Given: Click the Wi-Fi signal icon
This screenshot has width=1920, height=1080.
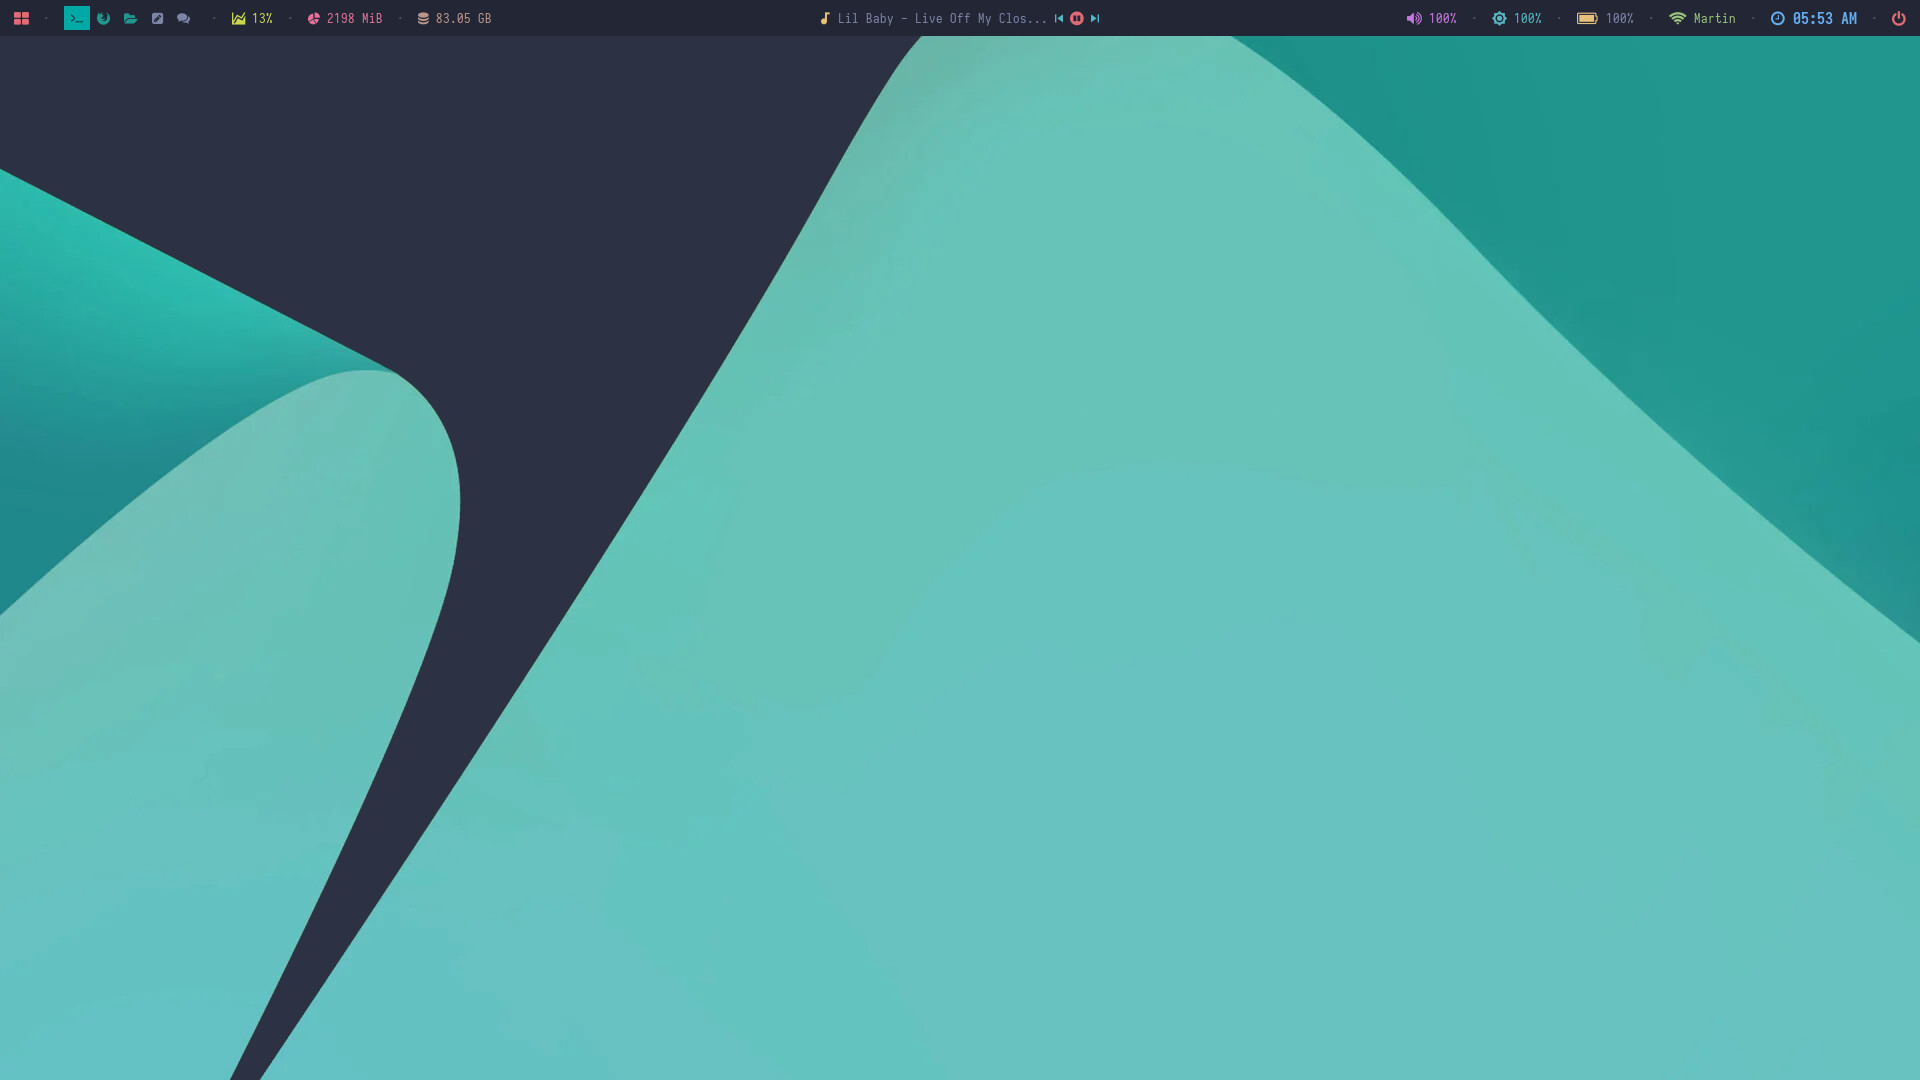Looking at the screenshot, I should [x=1678, y=18].
